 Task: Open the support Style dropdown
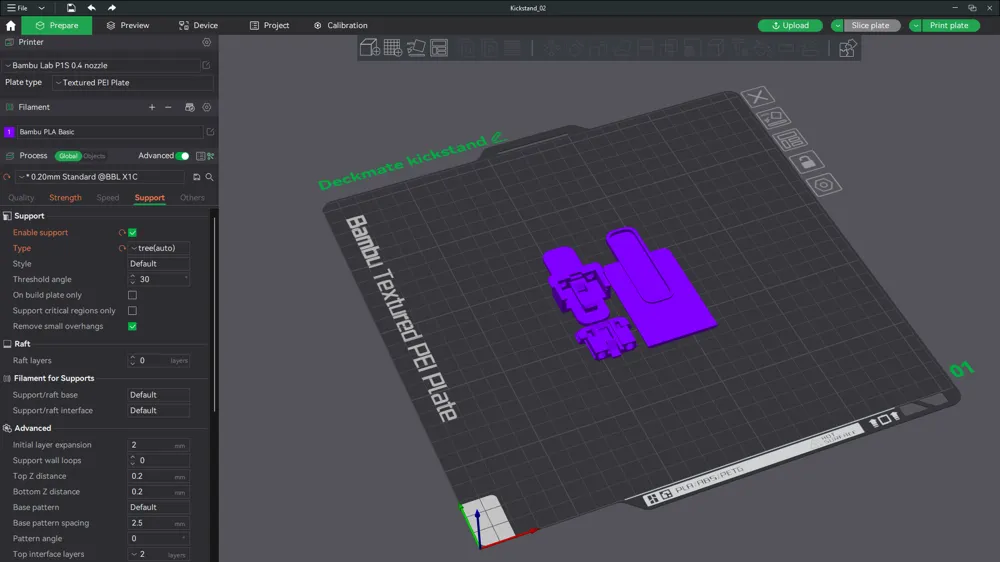(159, 263)
